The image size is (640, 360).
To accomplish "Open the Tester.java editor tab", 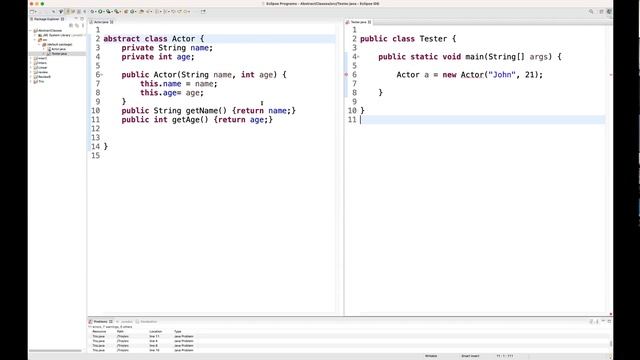I will coord(358,22).
